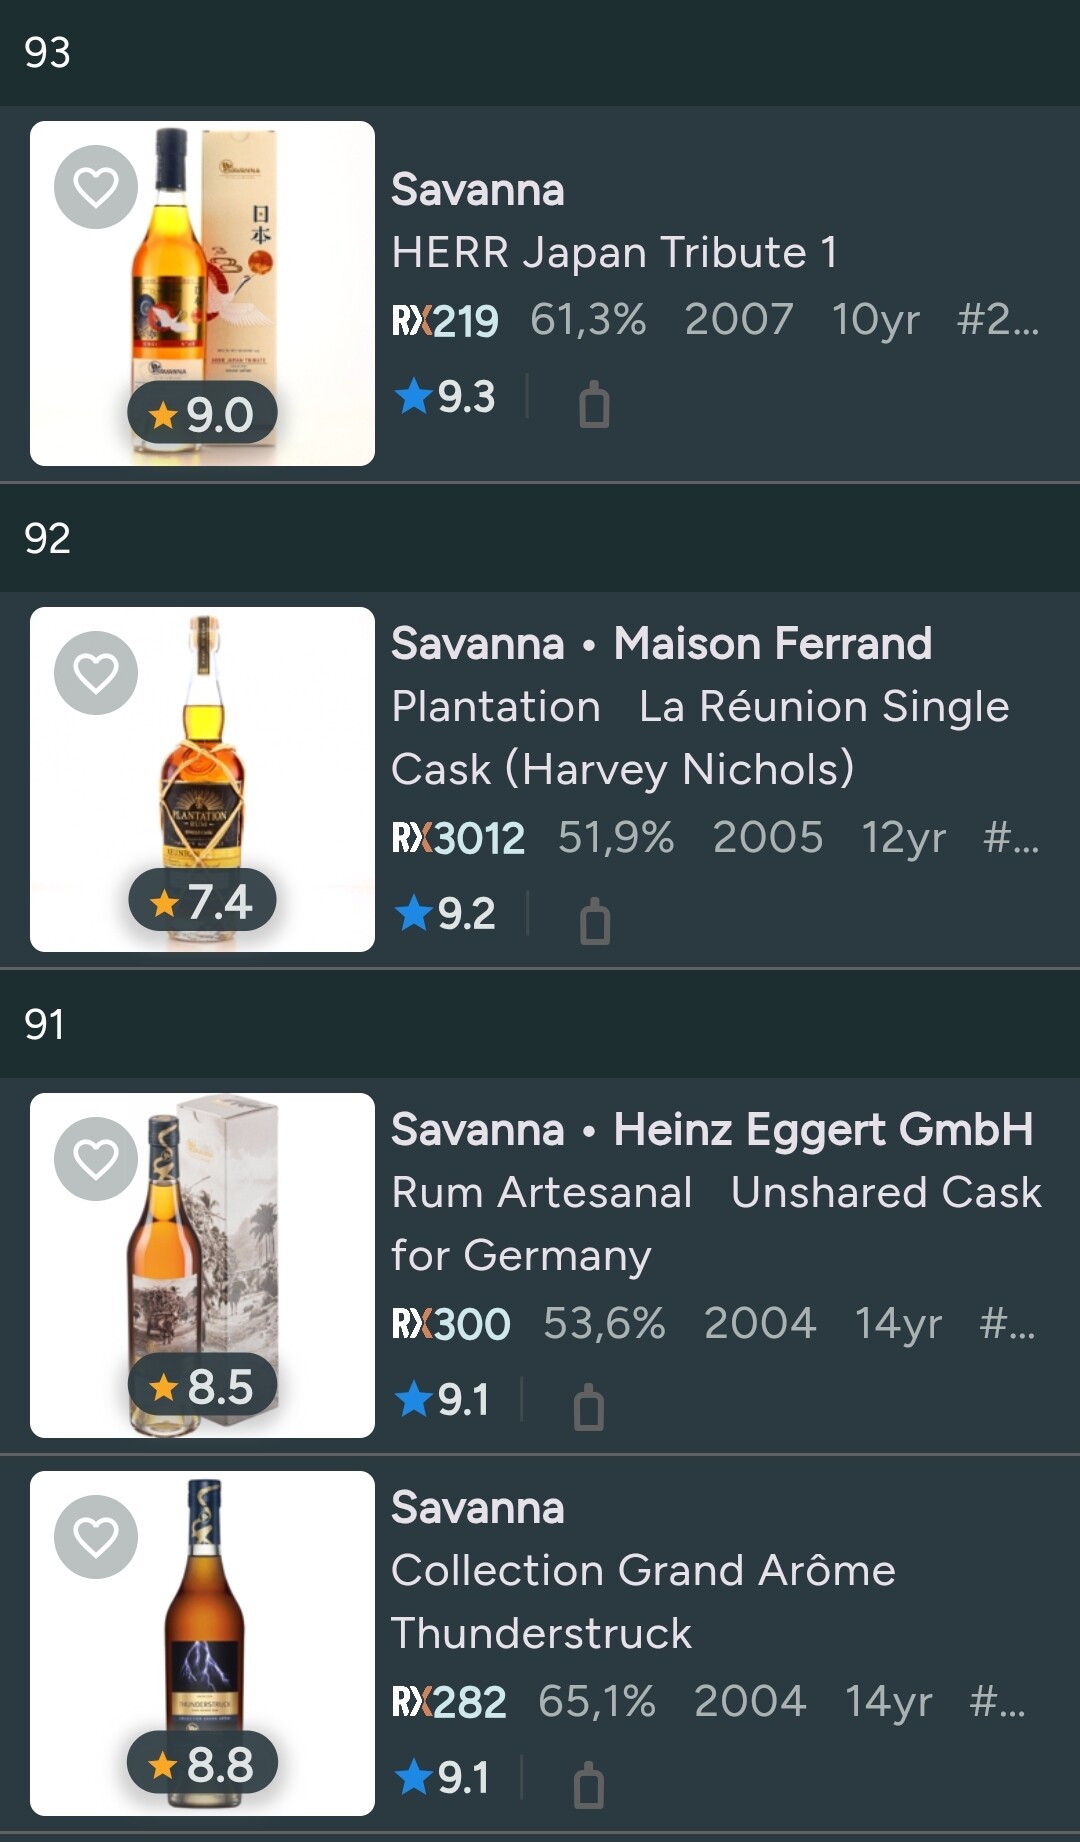Open the Heinz Eggert GmbH bottler link
This screenshot has width=1080, height=1842.
pos(823,1130)
